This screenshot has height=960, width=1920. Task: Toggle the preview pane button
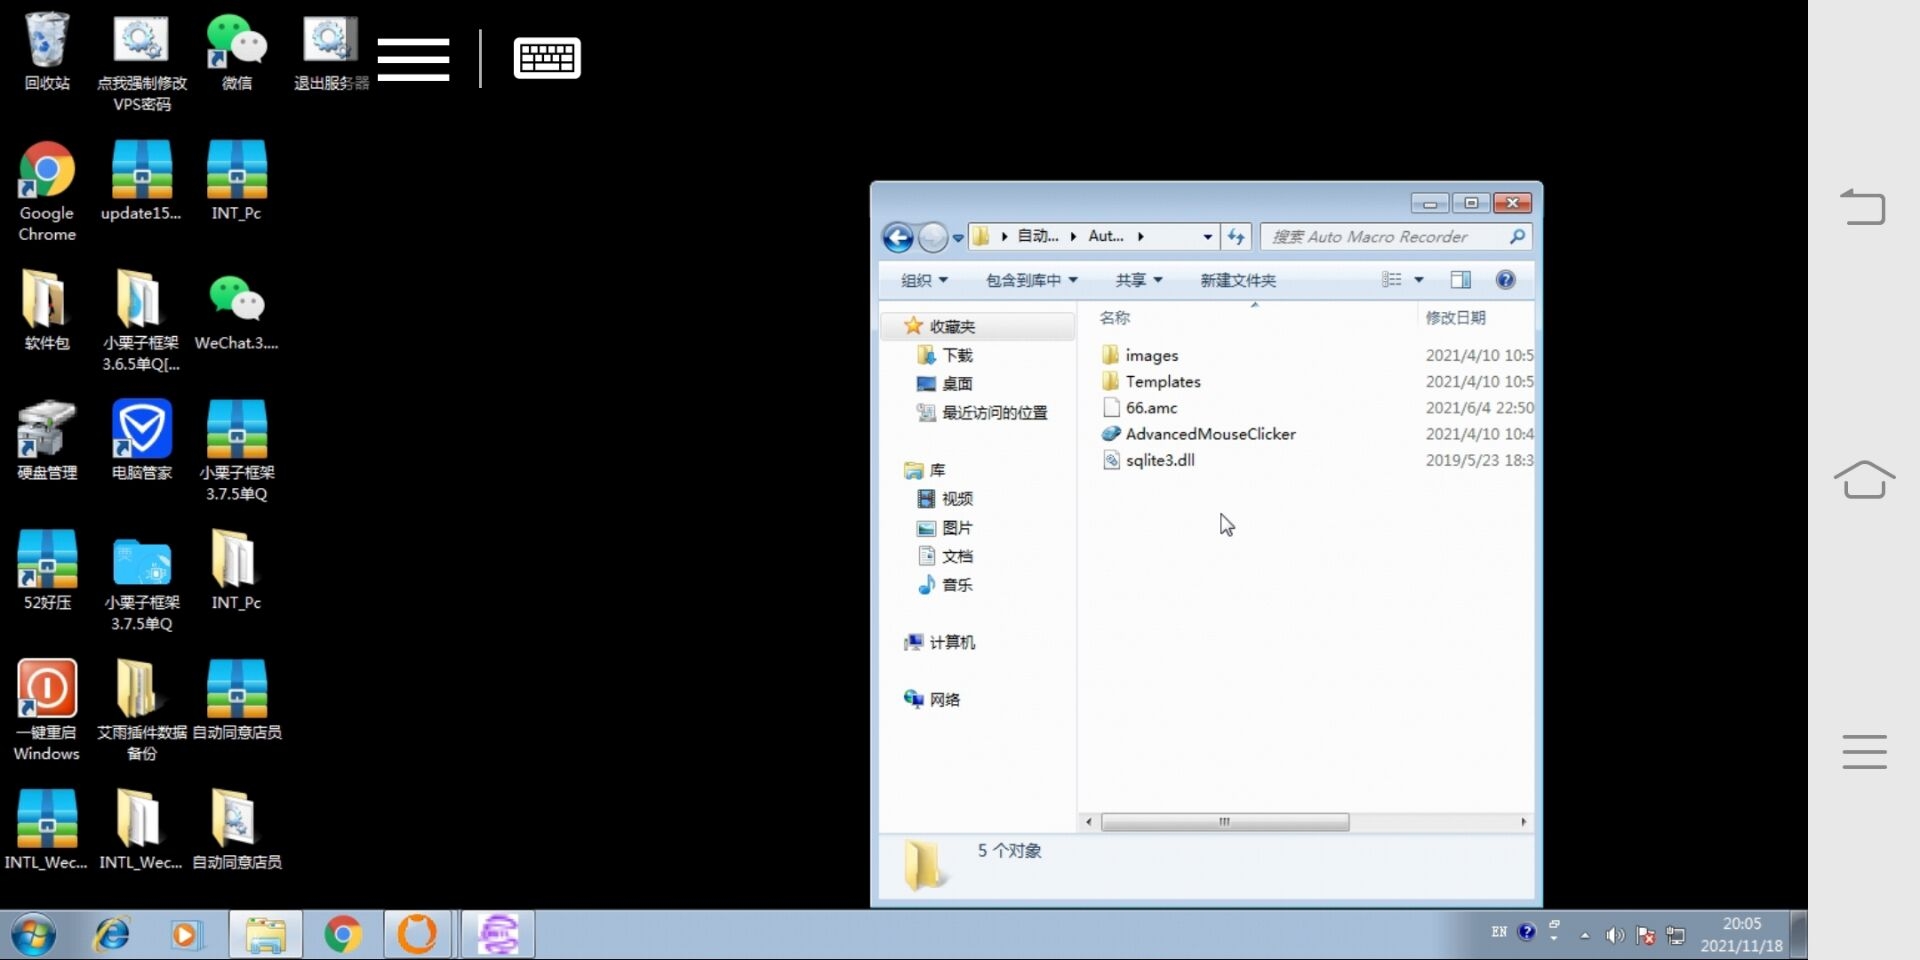(x=1460, y=280)
